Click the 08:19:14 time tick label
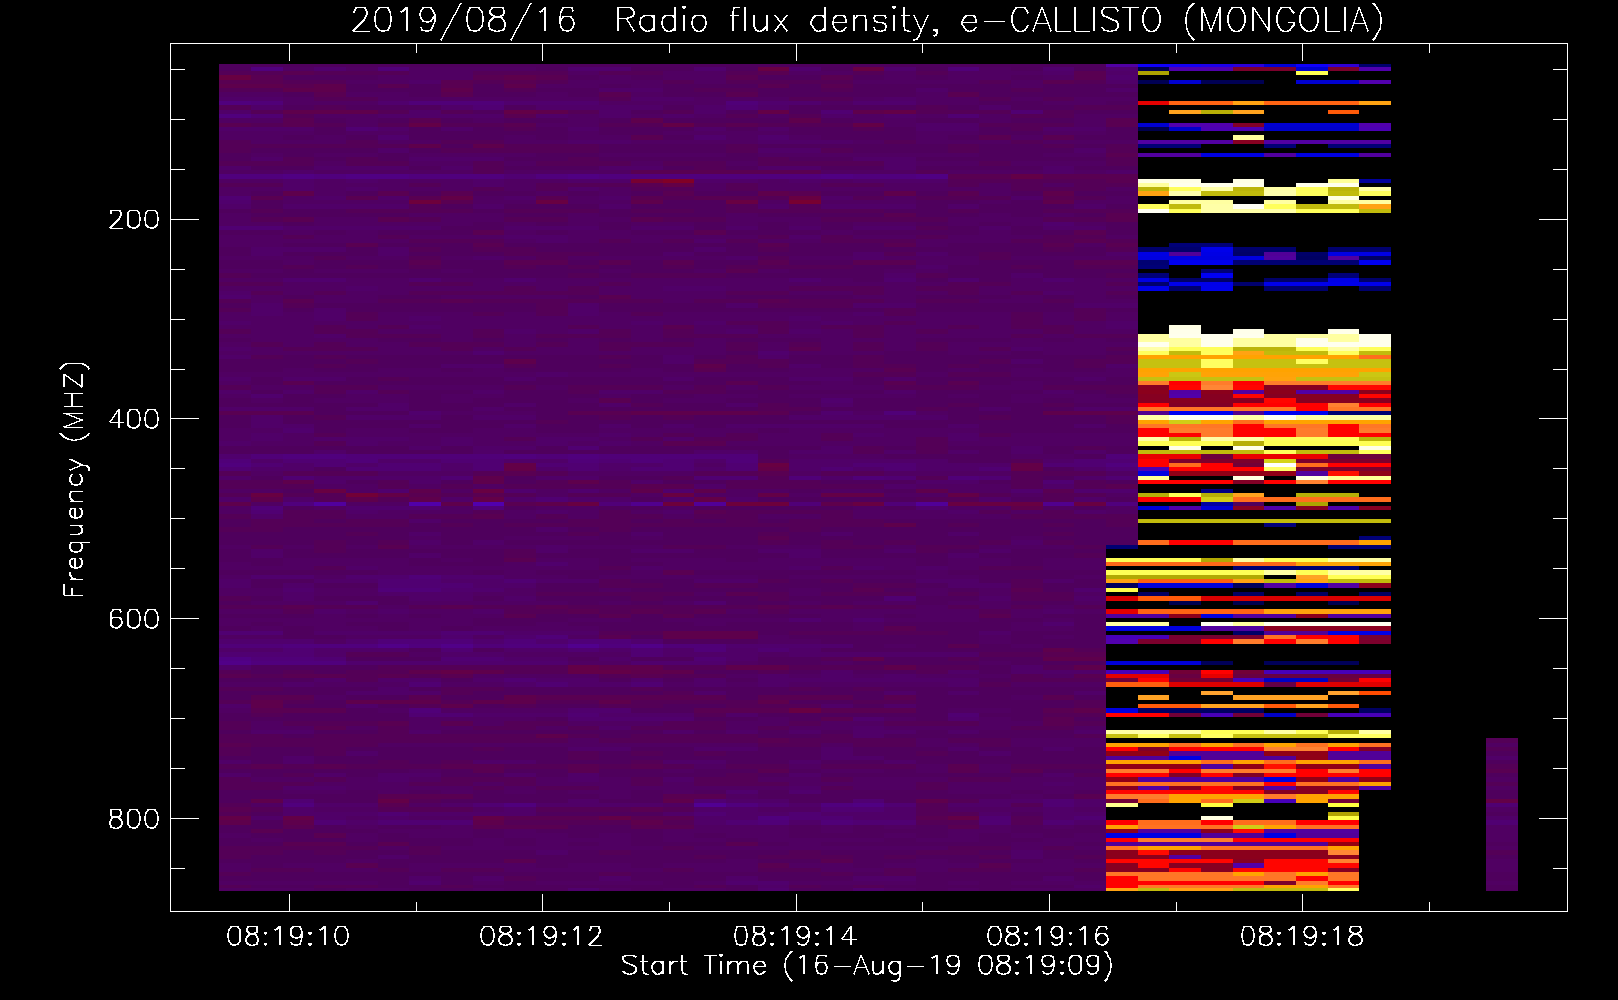This screenshot has width=1618, height=1000. tap(795, 937)
